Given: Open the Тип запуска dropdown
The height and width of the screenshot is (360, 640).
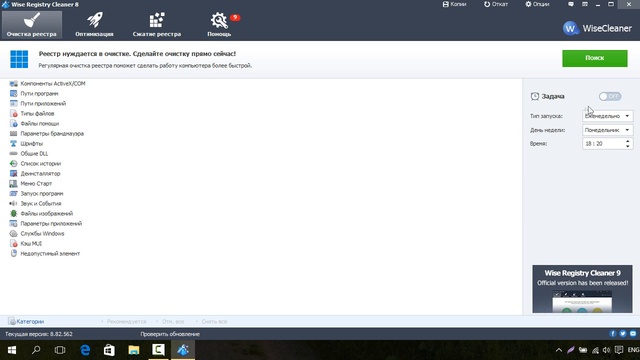Looking at the screenshot, I should [607, 116].
